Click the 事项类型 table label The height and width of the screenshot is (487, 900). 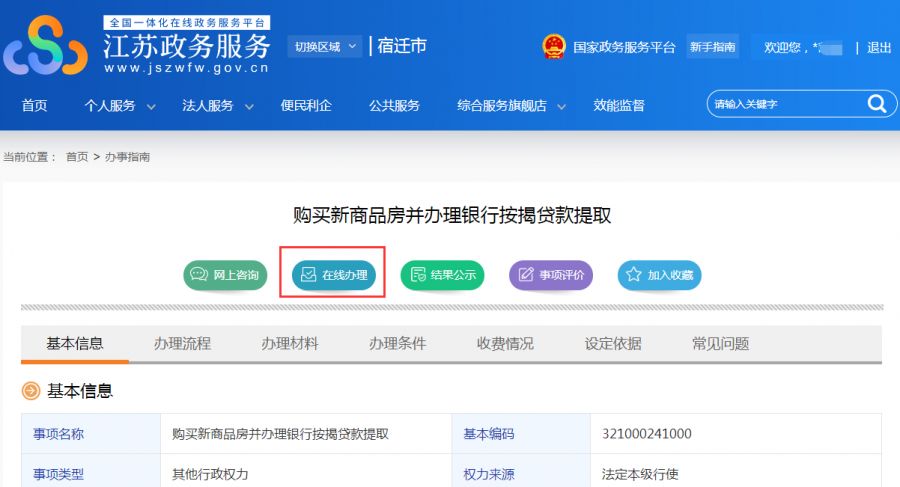tap(59, 474)
